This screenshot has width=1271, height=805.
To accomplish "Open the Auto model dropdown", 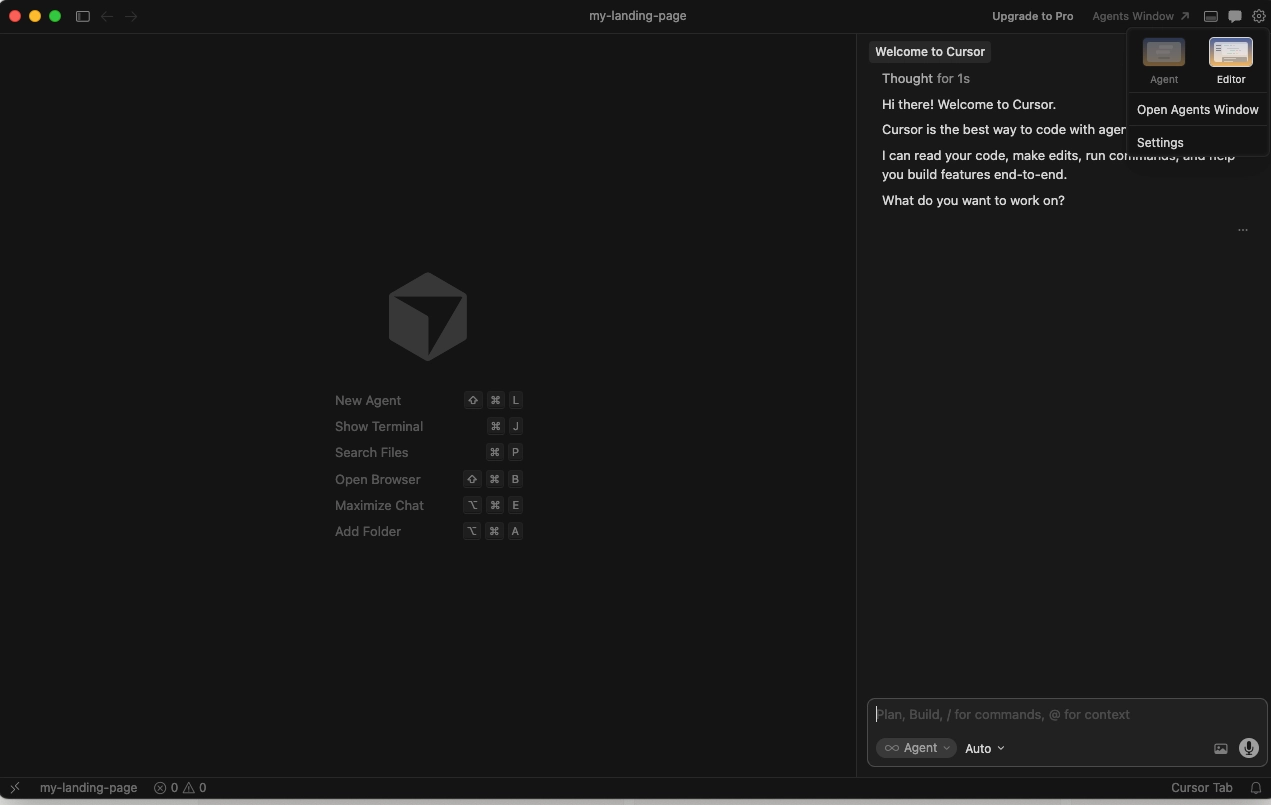I will (985, 748).
